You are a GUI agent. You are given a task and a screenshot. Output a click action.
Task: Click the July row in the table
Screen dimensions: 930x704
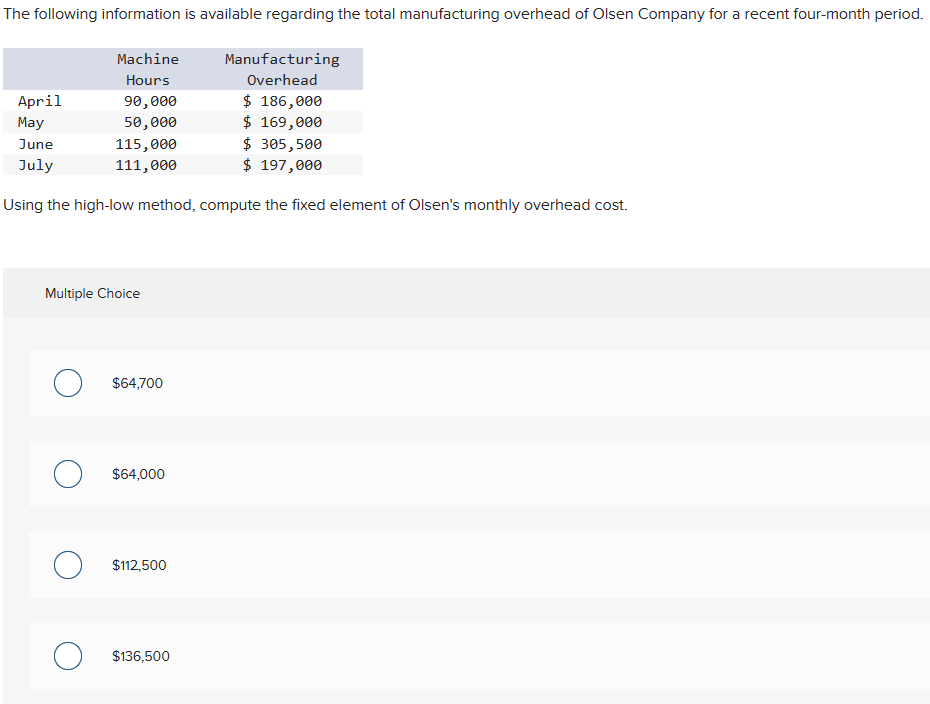[x=36, y=165]
